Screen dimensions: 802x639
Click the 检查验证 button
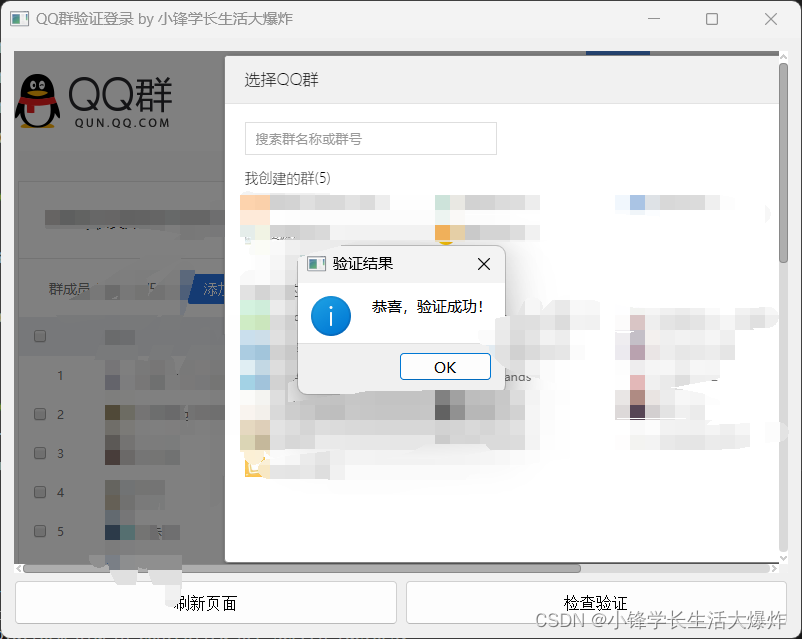tap(595, 602)
